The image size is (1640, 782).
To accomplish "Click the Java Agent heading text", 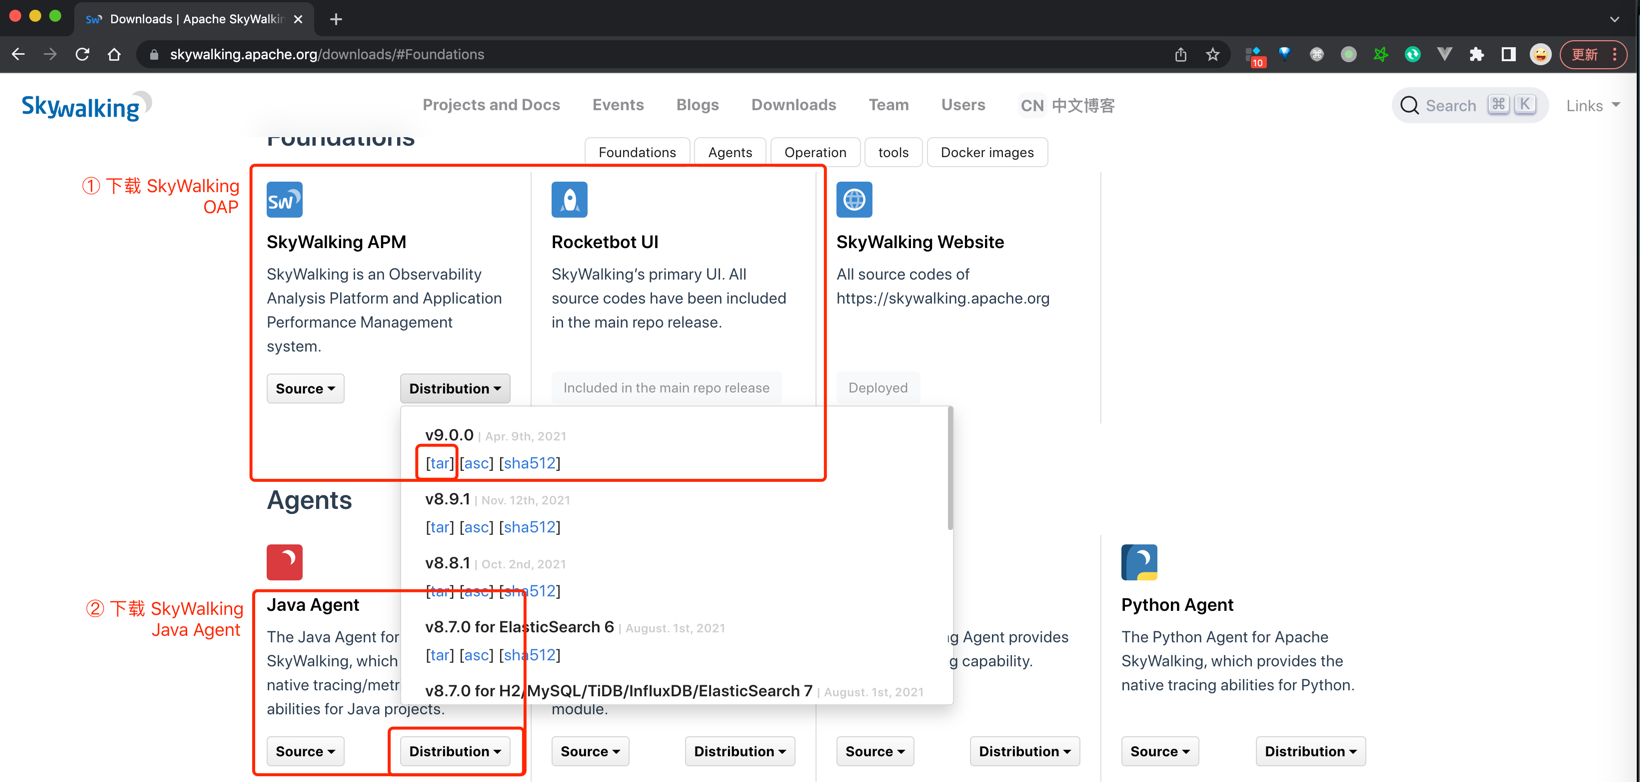I will (x=313, y=605).
